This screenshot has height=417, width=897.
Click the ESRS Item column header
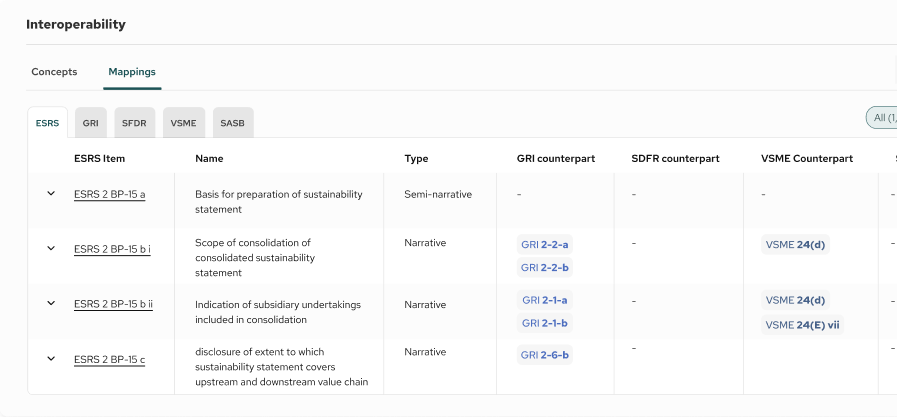(100, 158)
